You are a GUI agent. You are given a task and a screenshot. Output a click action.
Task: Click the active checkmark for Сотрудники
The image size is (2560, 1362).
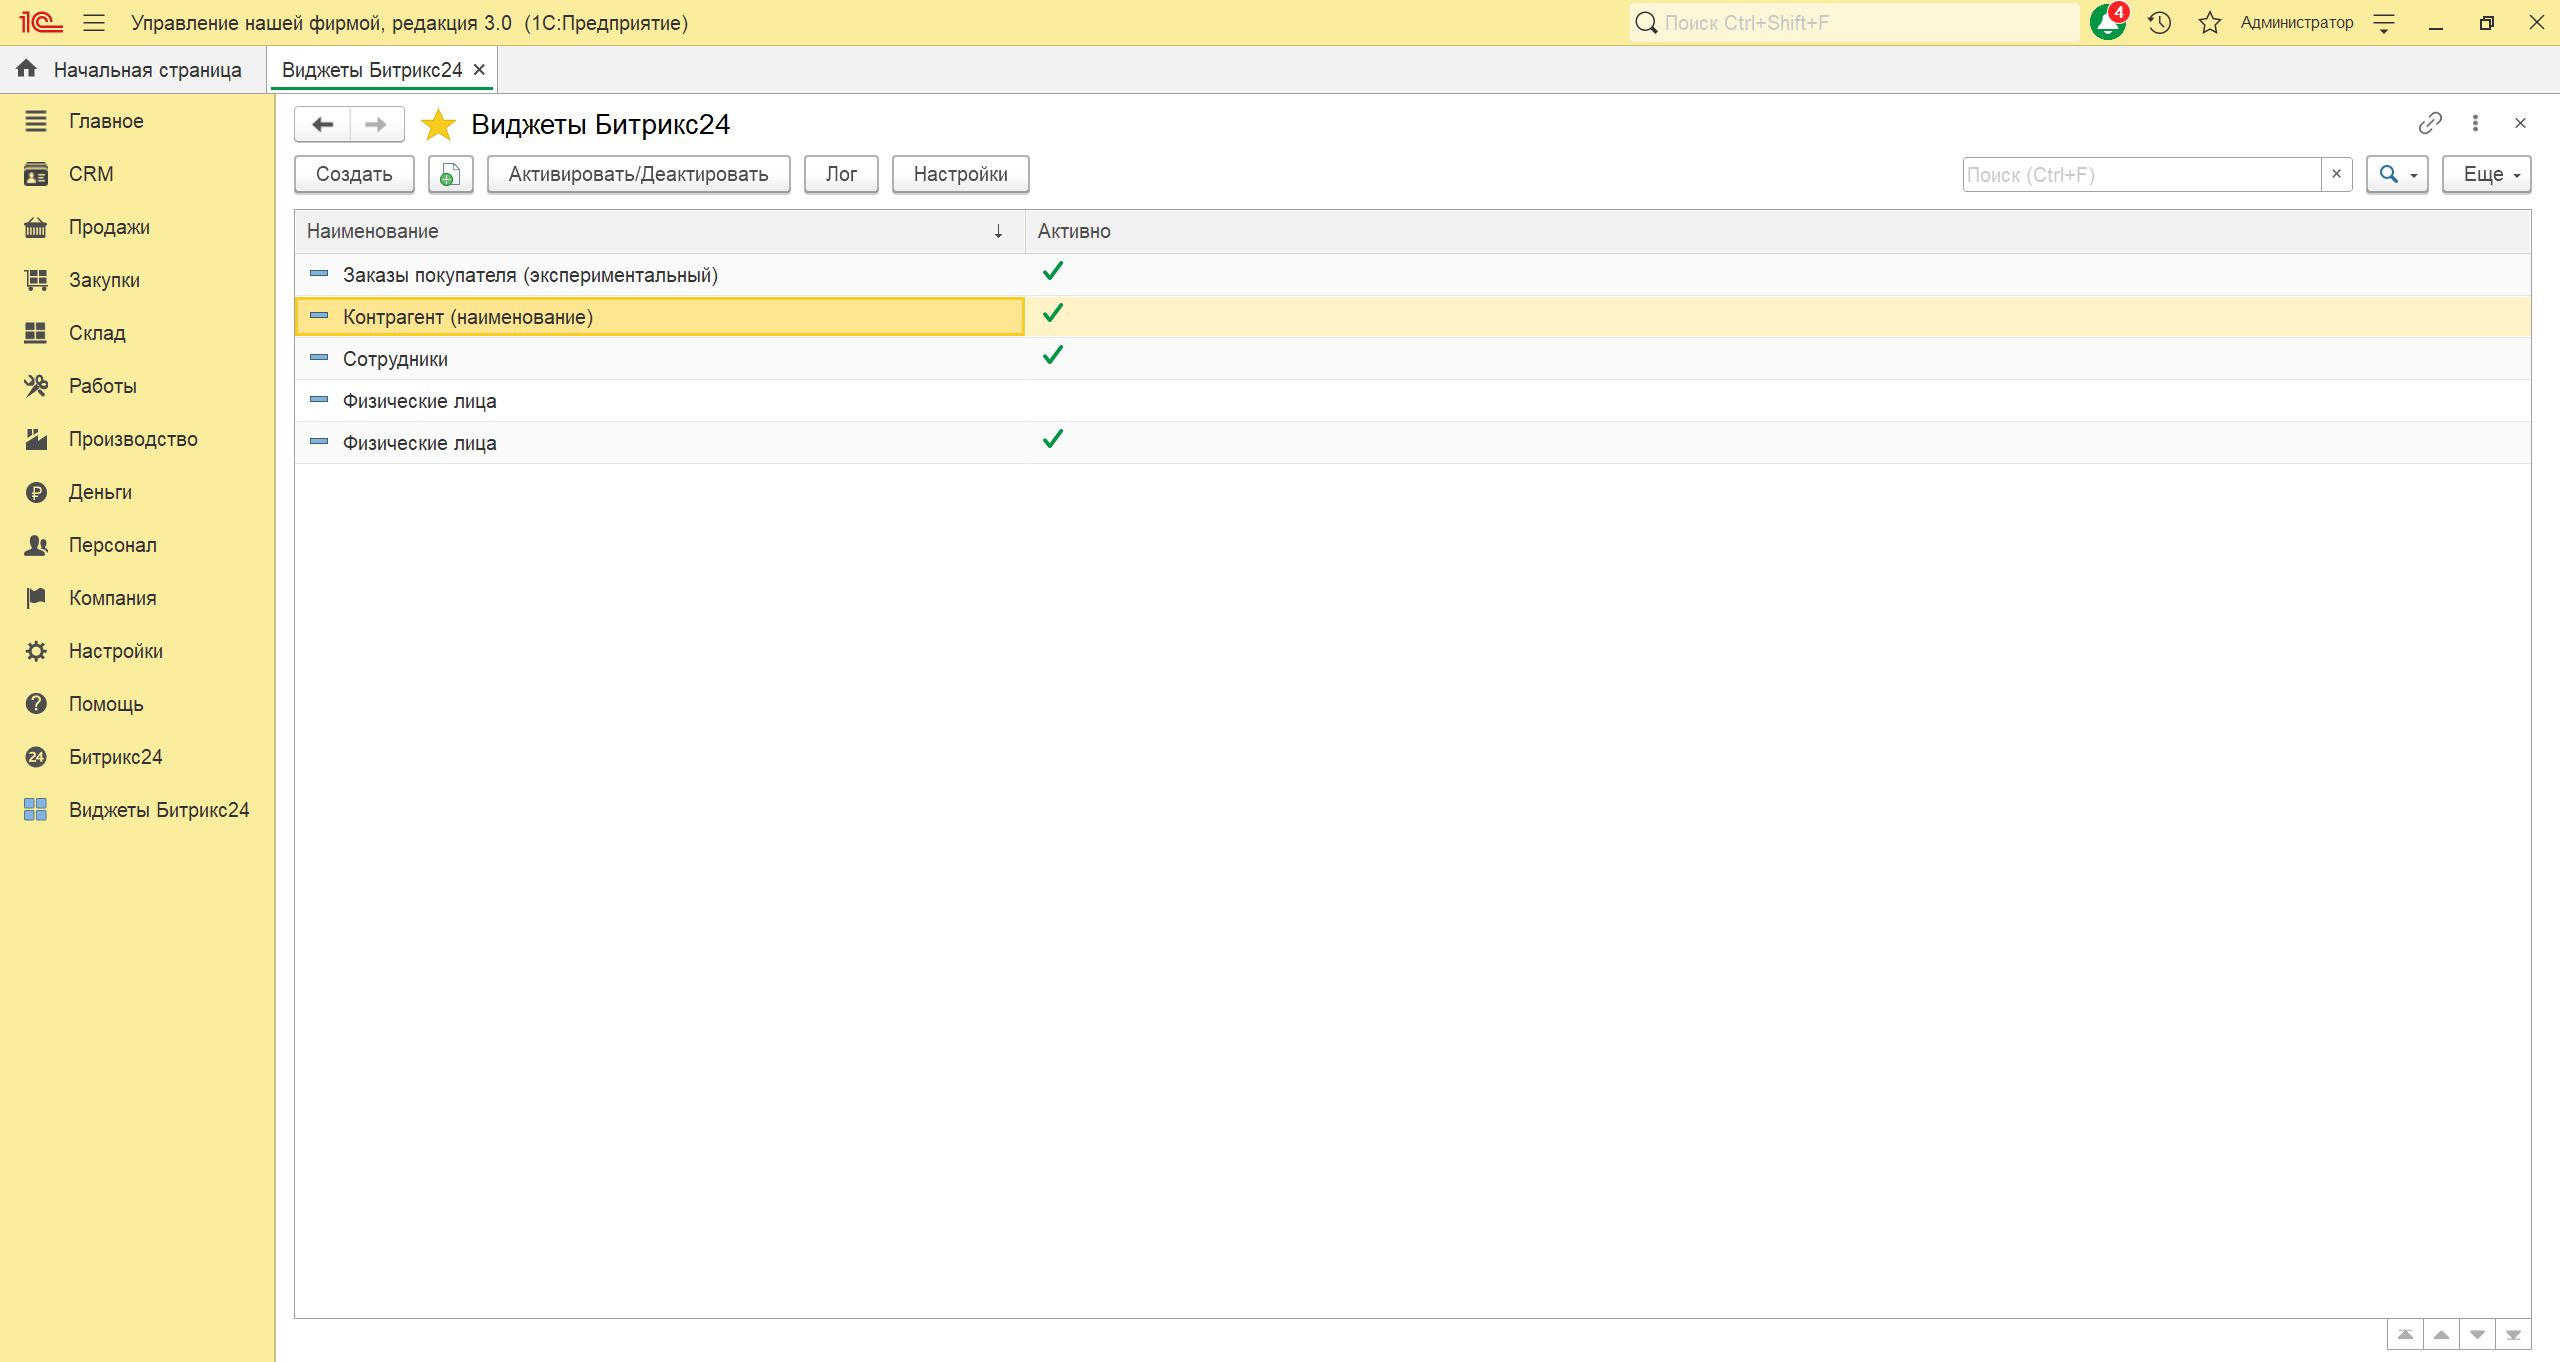(x=1052, y=356)
